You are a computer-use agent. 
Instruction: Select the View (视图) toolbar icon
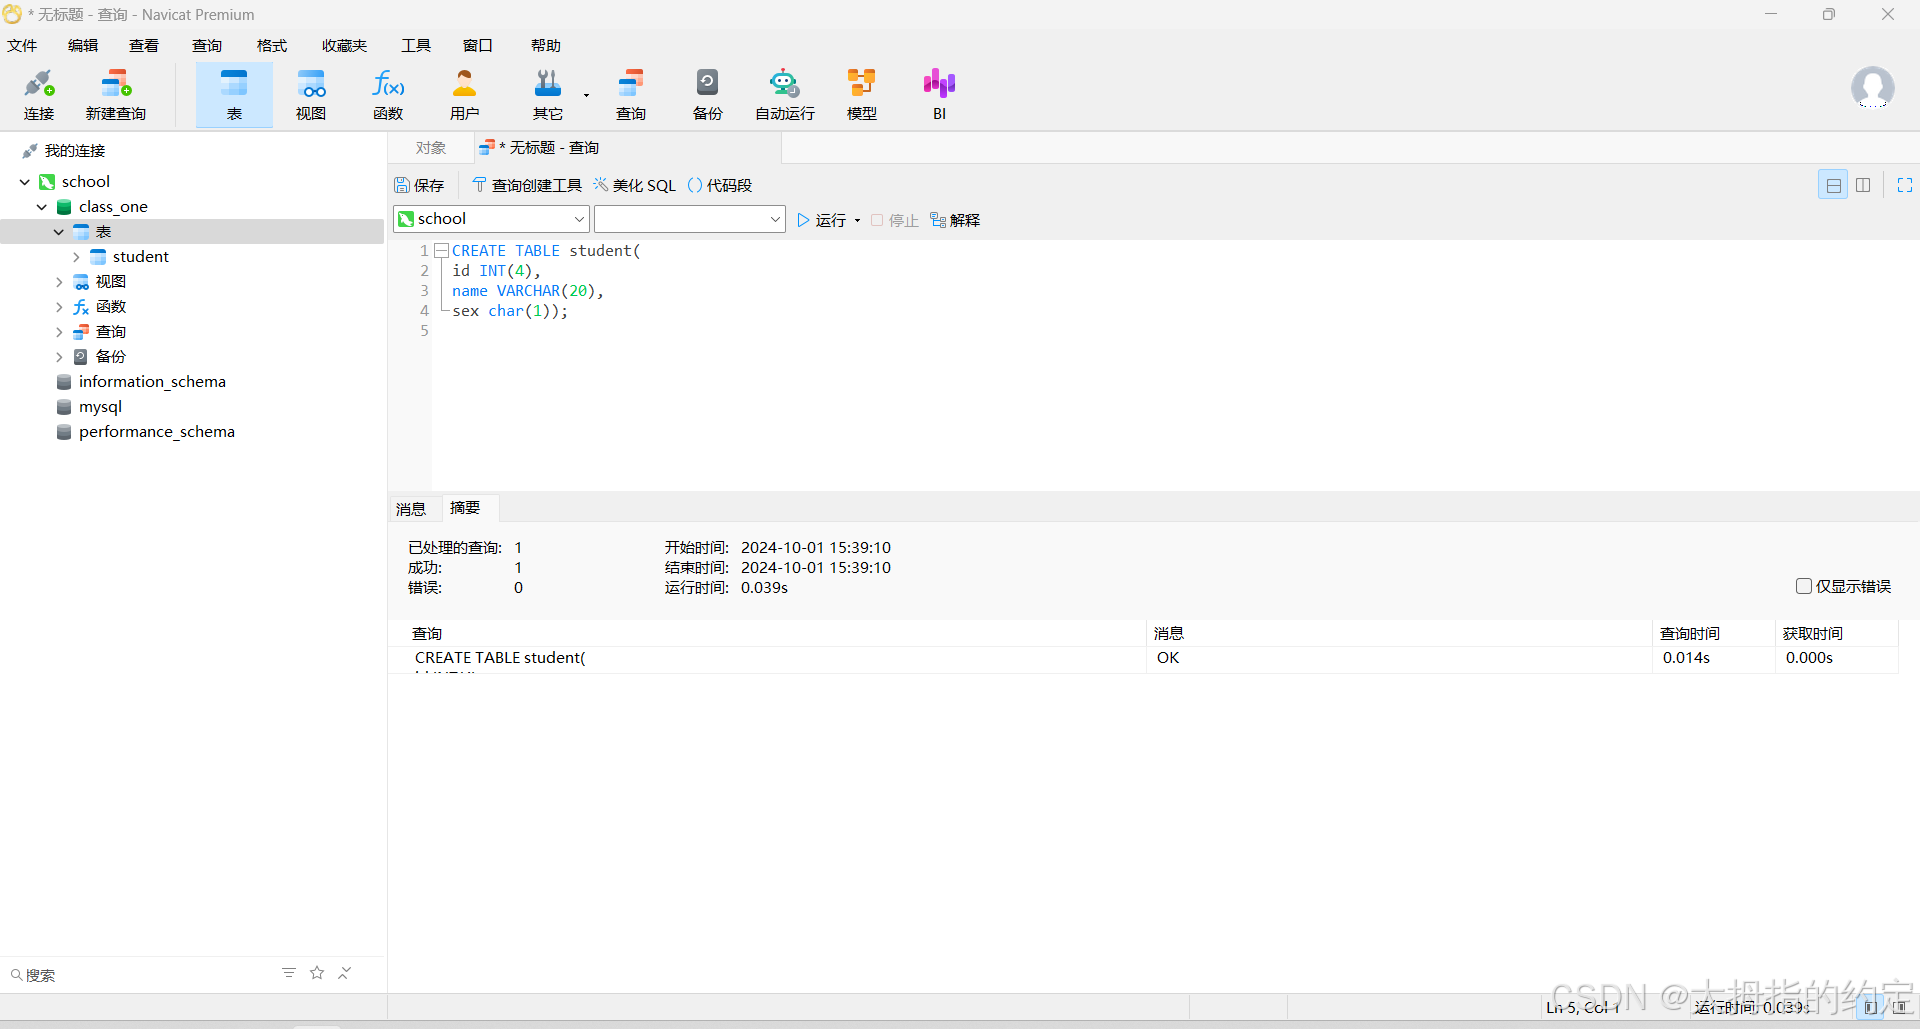pos(311,95)
